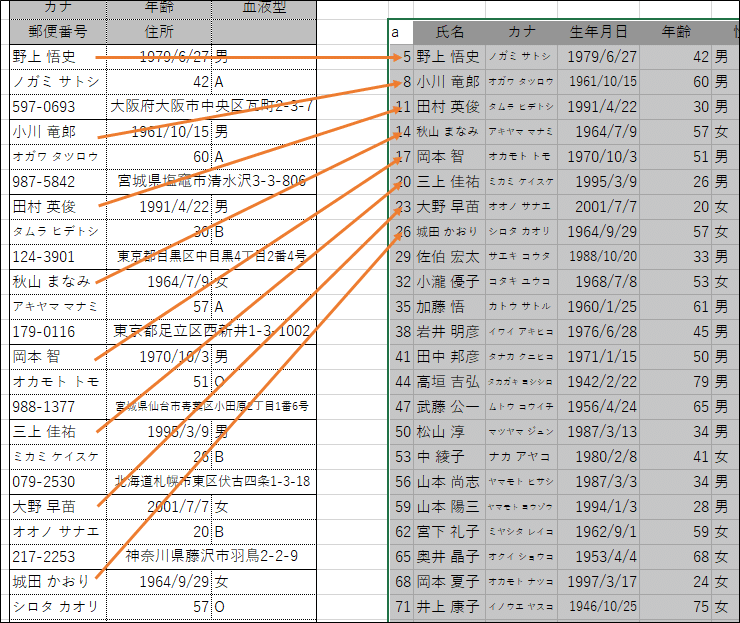Click left table cell 岡本 智

coord(58,357)
